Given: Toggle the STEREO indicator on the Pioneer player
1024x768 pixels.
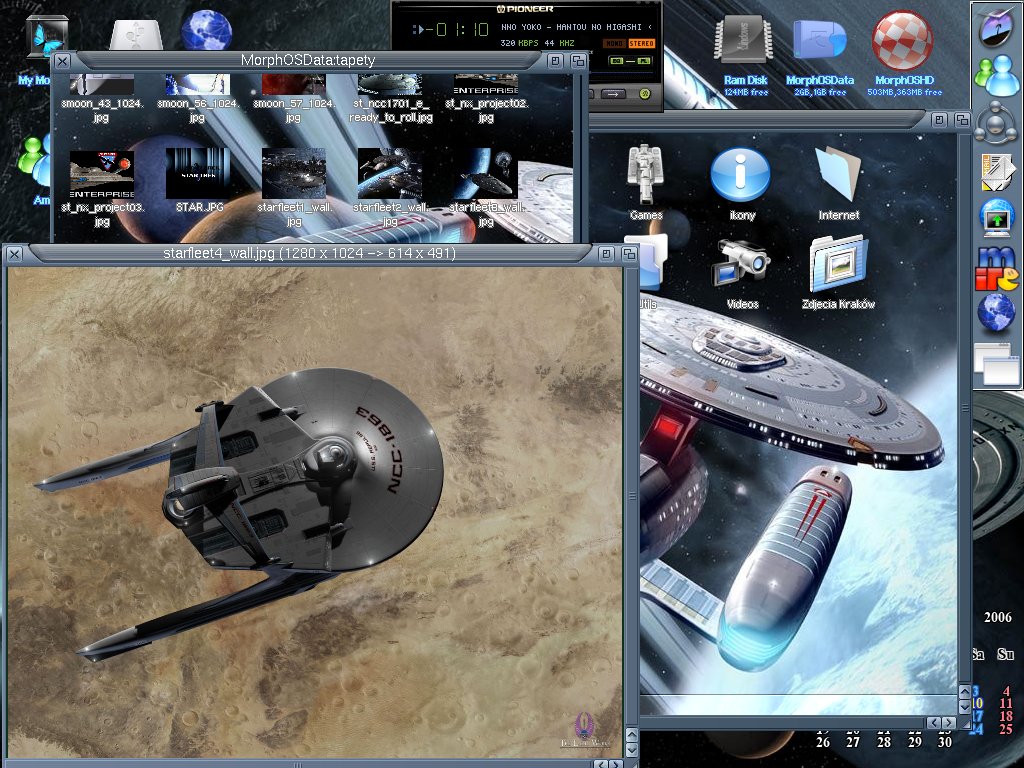Looking at the screenshot, I should point(641,43).
